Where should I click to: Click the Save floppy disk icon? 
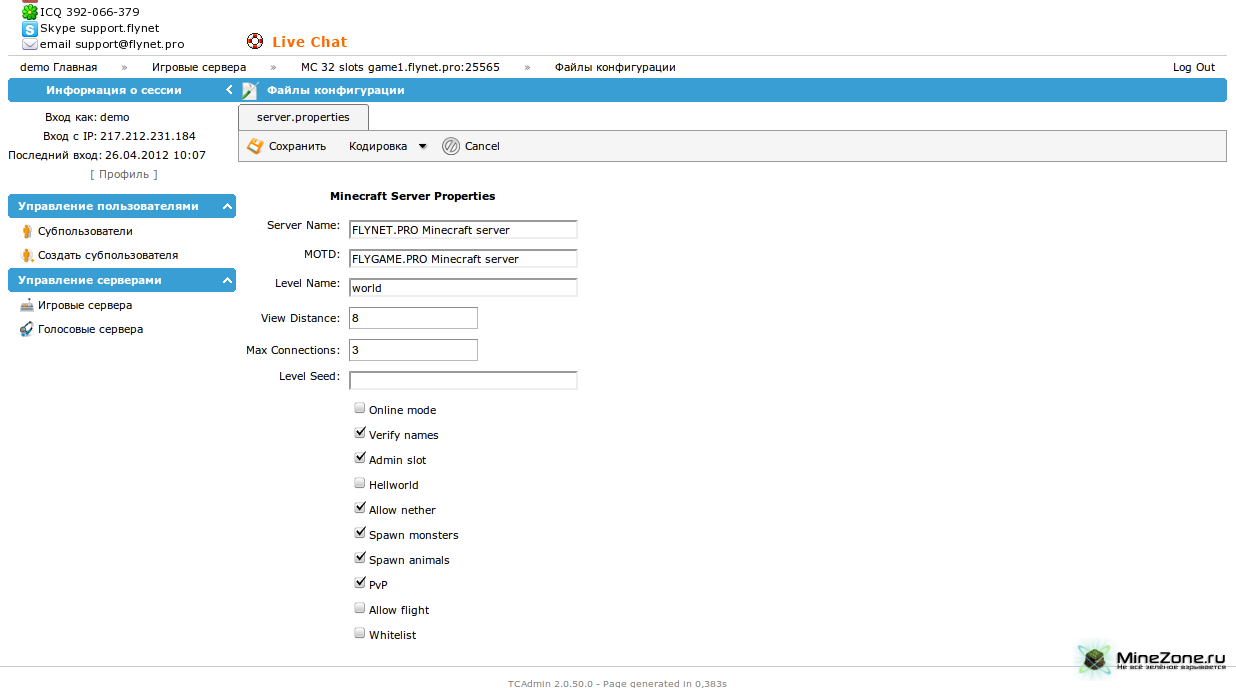(255, 146)
